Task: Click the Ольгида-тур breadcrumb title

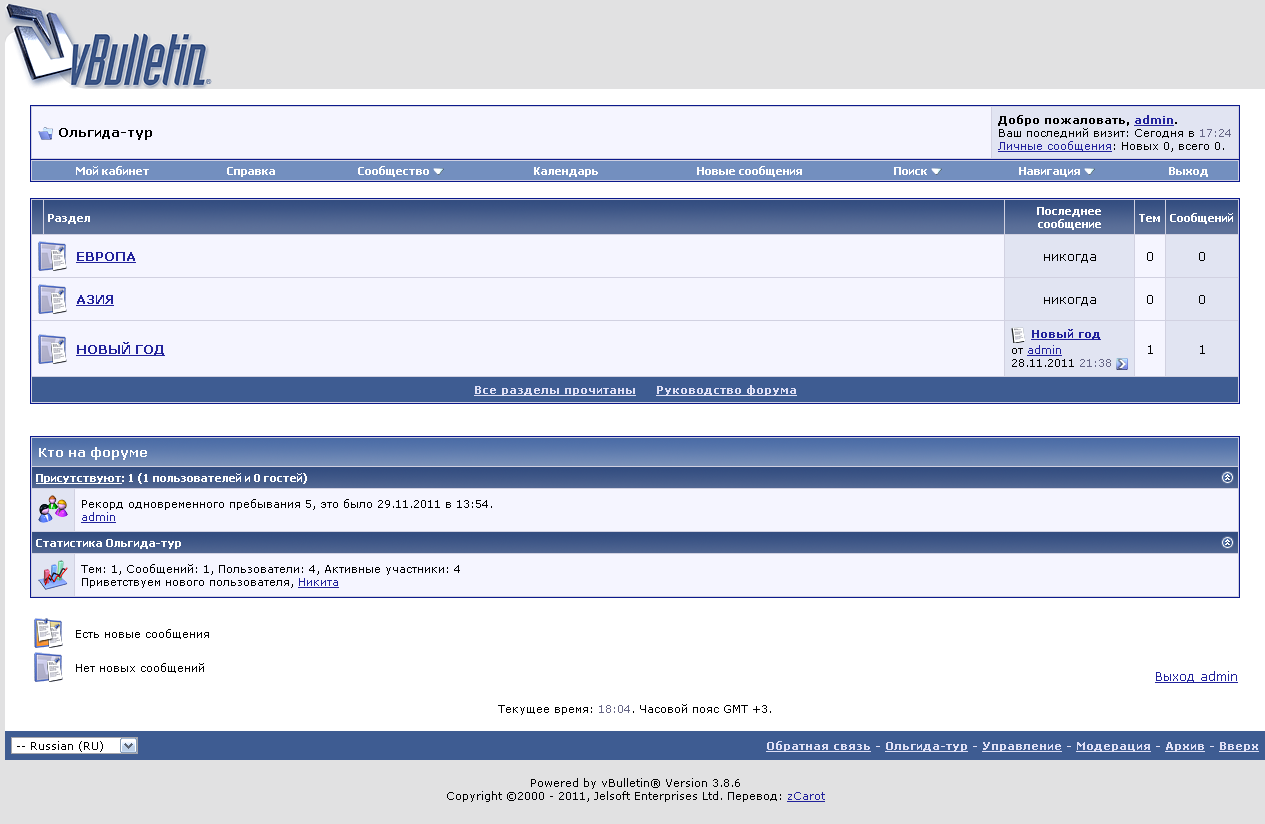Action: 105,133
